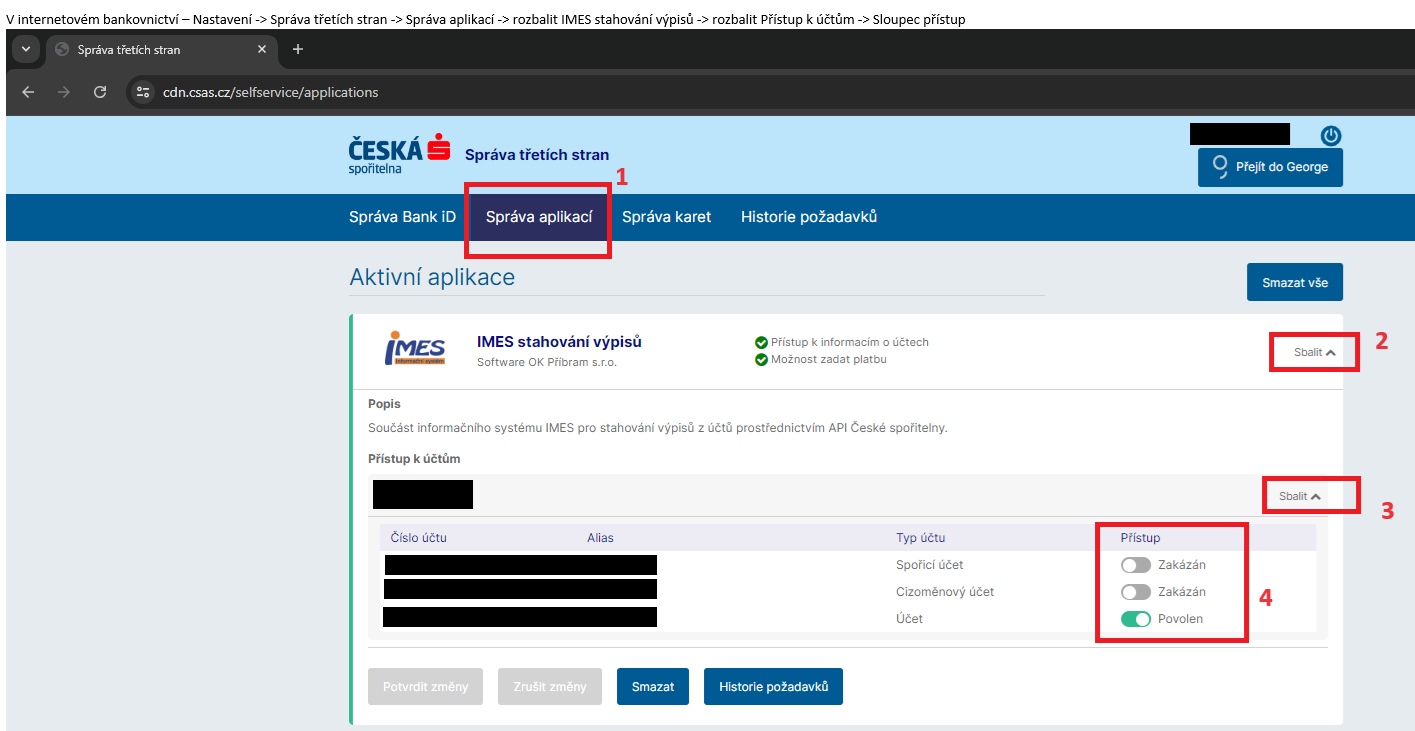Screen dimensions: 1415x731
Task: Open site information icon in address bar
Action: [x=143, y=92]
